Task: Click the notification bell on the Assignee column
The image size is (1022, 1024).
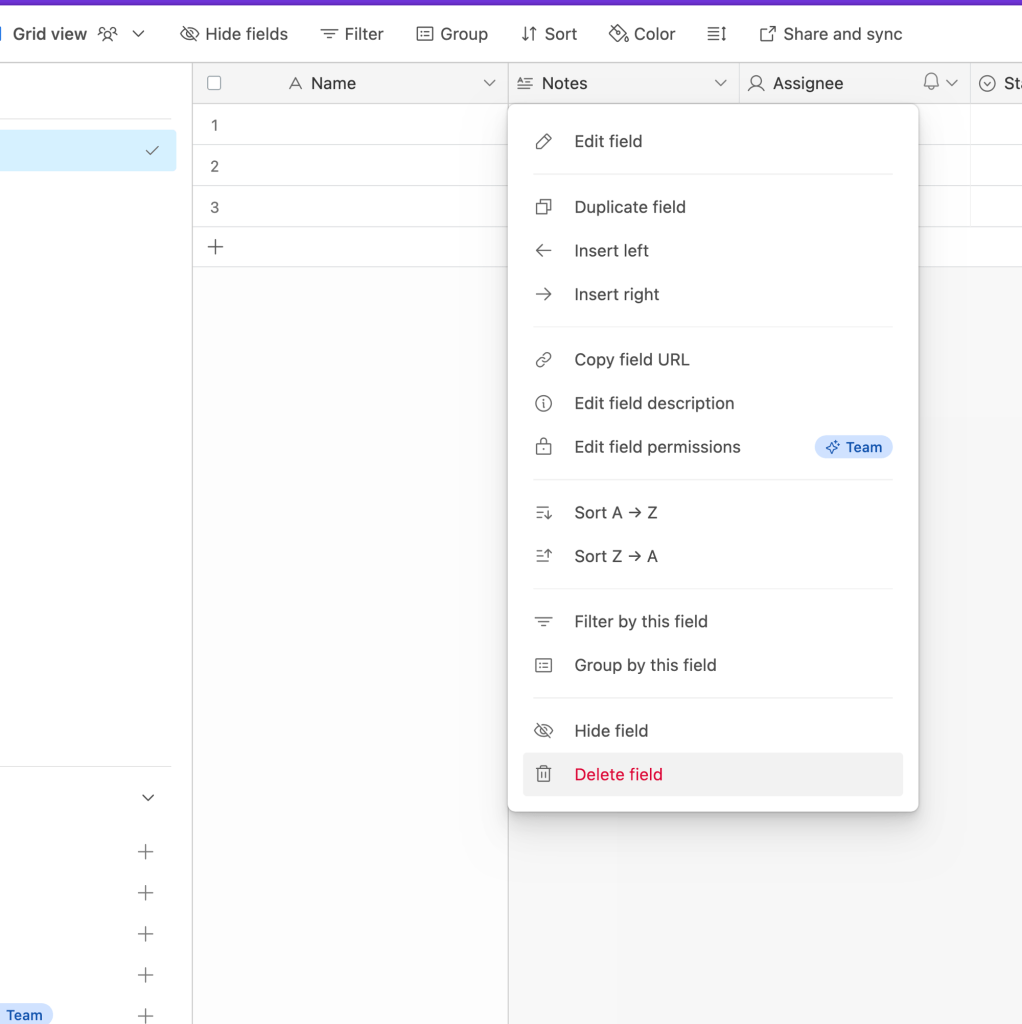Action: [x=930, y=83]
